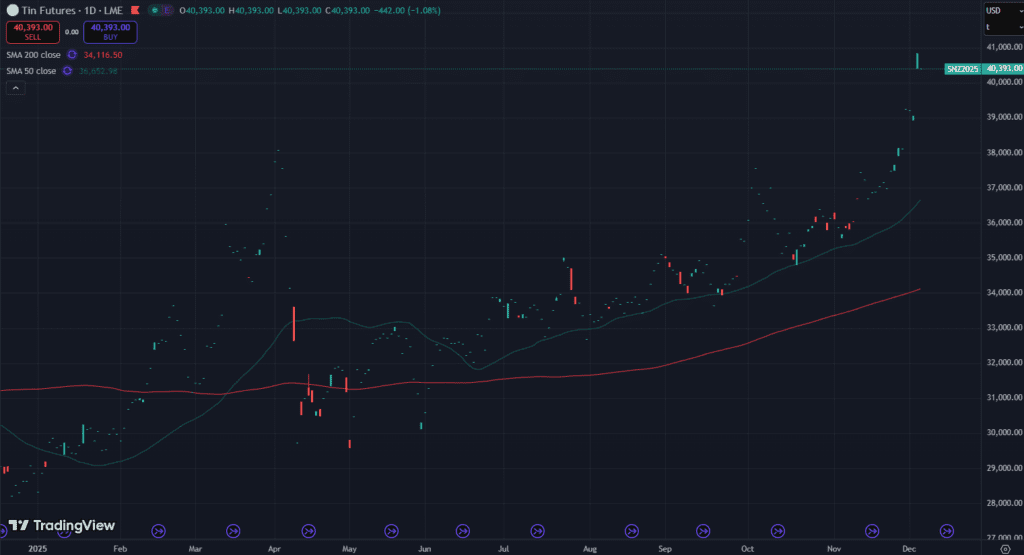
Task: Click the SNZ2025 price label on axis
Action: coord(964,68)
